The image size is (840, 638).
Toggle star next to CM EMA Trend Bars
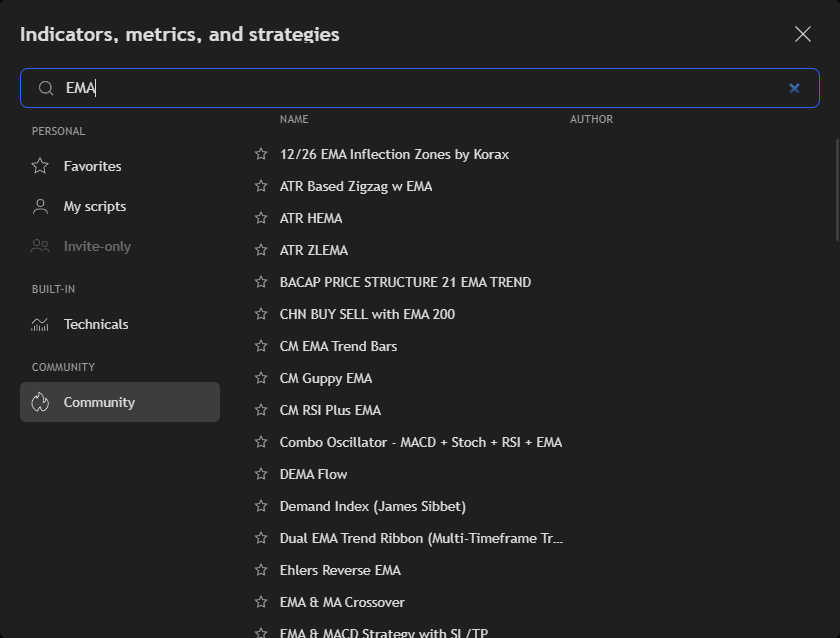(261, 346)
